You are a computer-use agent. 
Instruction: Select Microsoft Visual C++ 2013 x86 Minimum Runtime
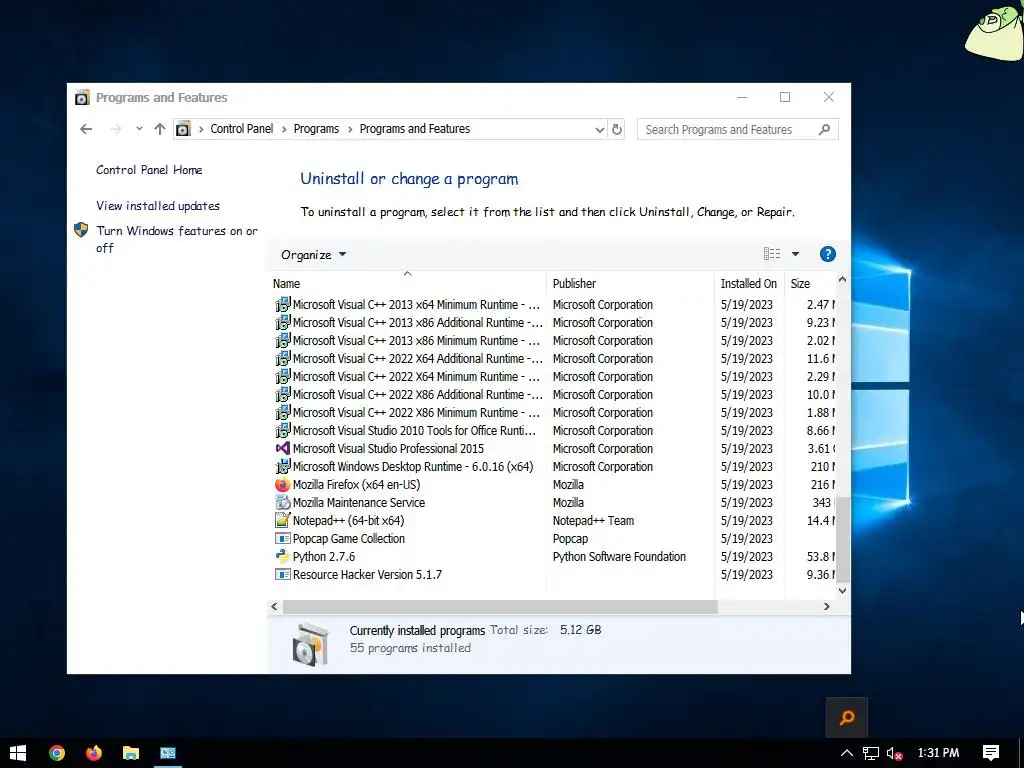(x=417, y=341)
